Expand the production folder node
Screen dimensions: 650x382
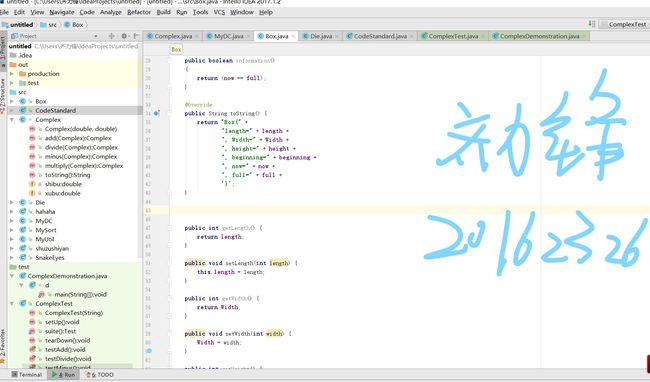coord(12,74)
